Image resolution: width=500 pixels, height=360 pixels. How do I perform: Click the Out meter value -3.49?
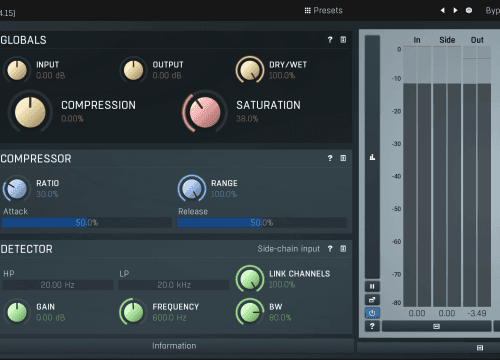[x=477, y=313]
